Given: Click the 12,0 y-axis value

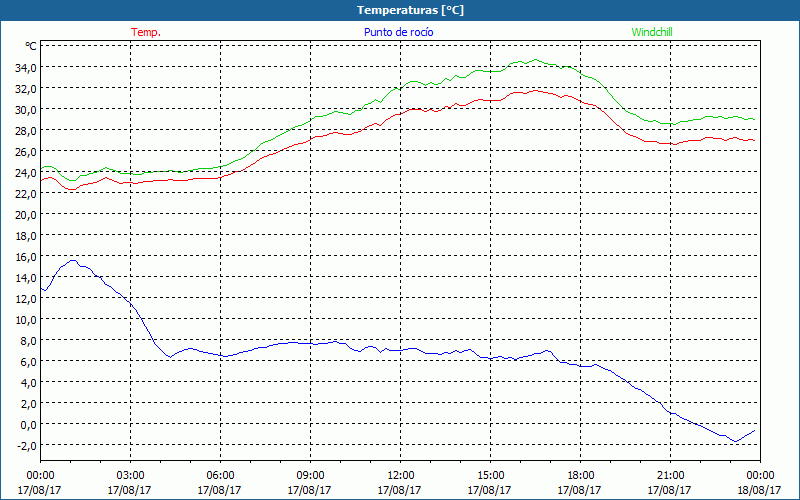Looking at the screenshot, I should tap(26, 298).
